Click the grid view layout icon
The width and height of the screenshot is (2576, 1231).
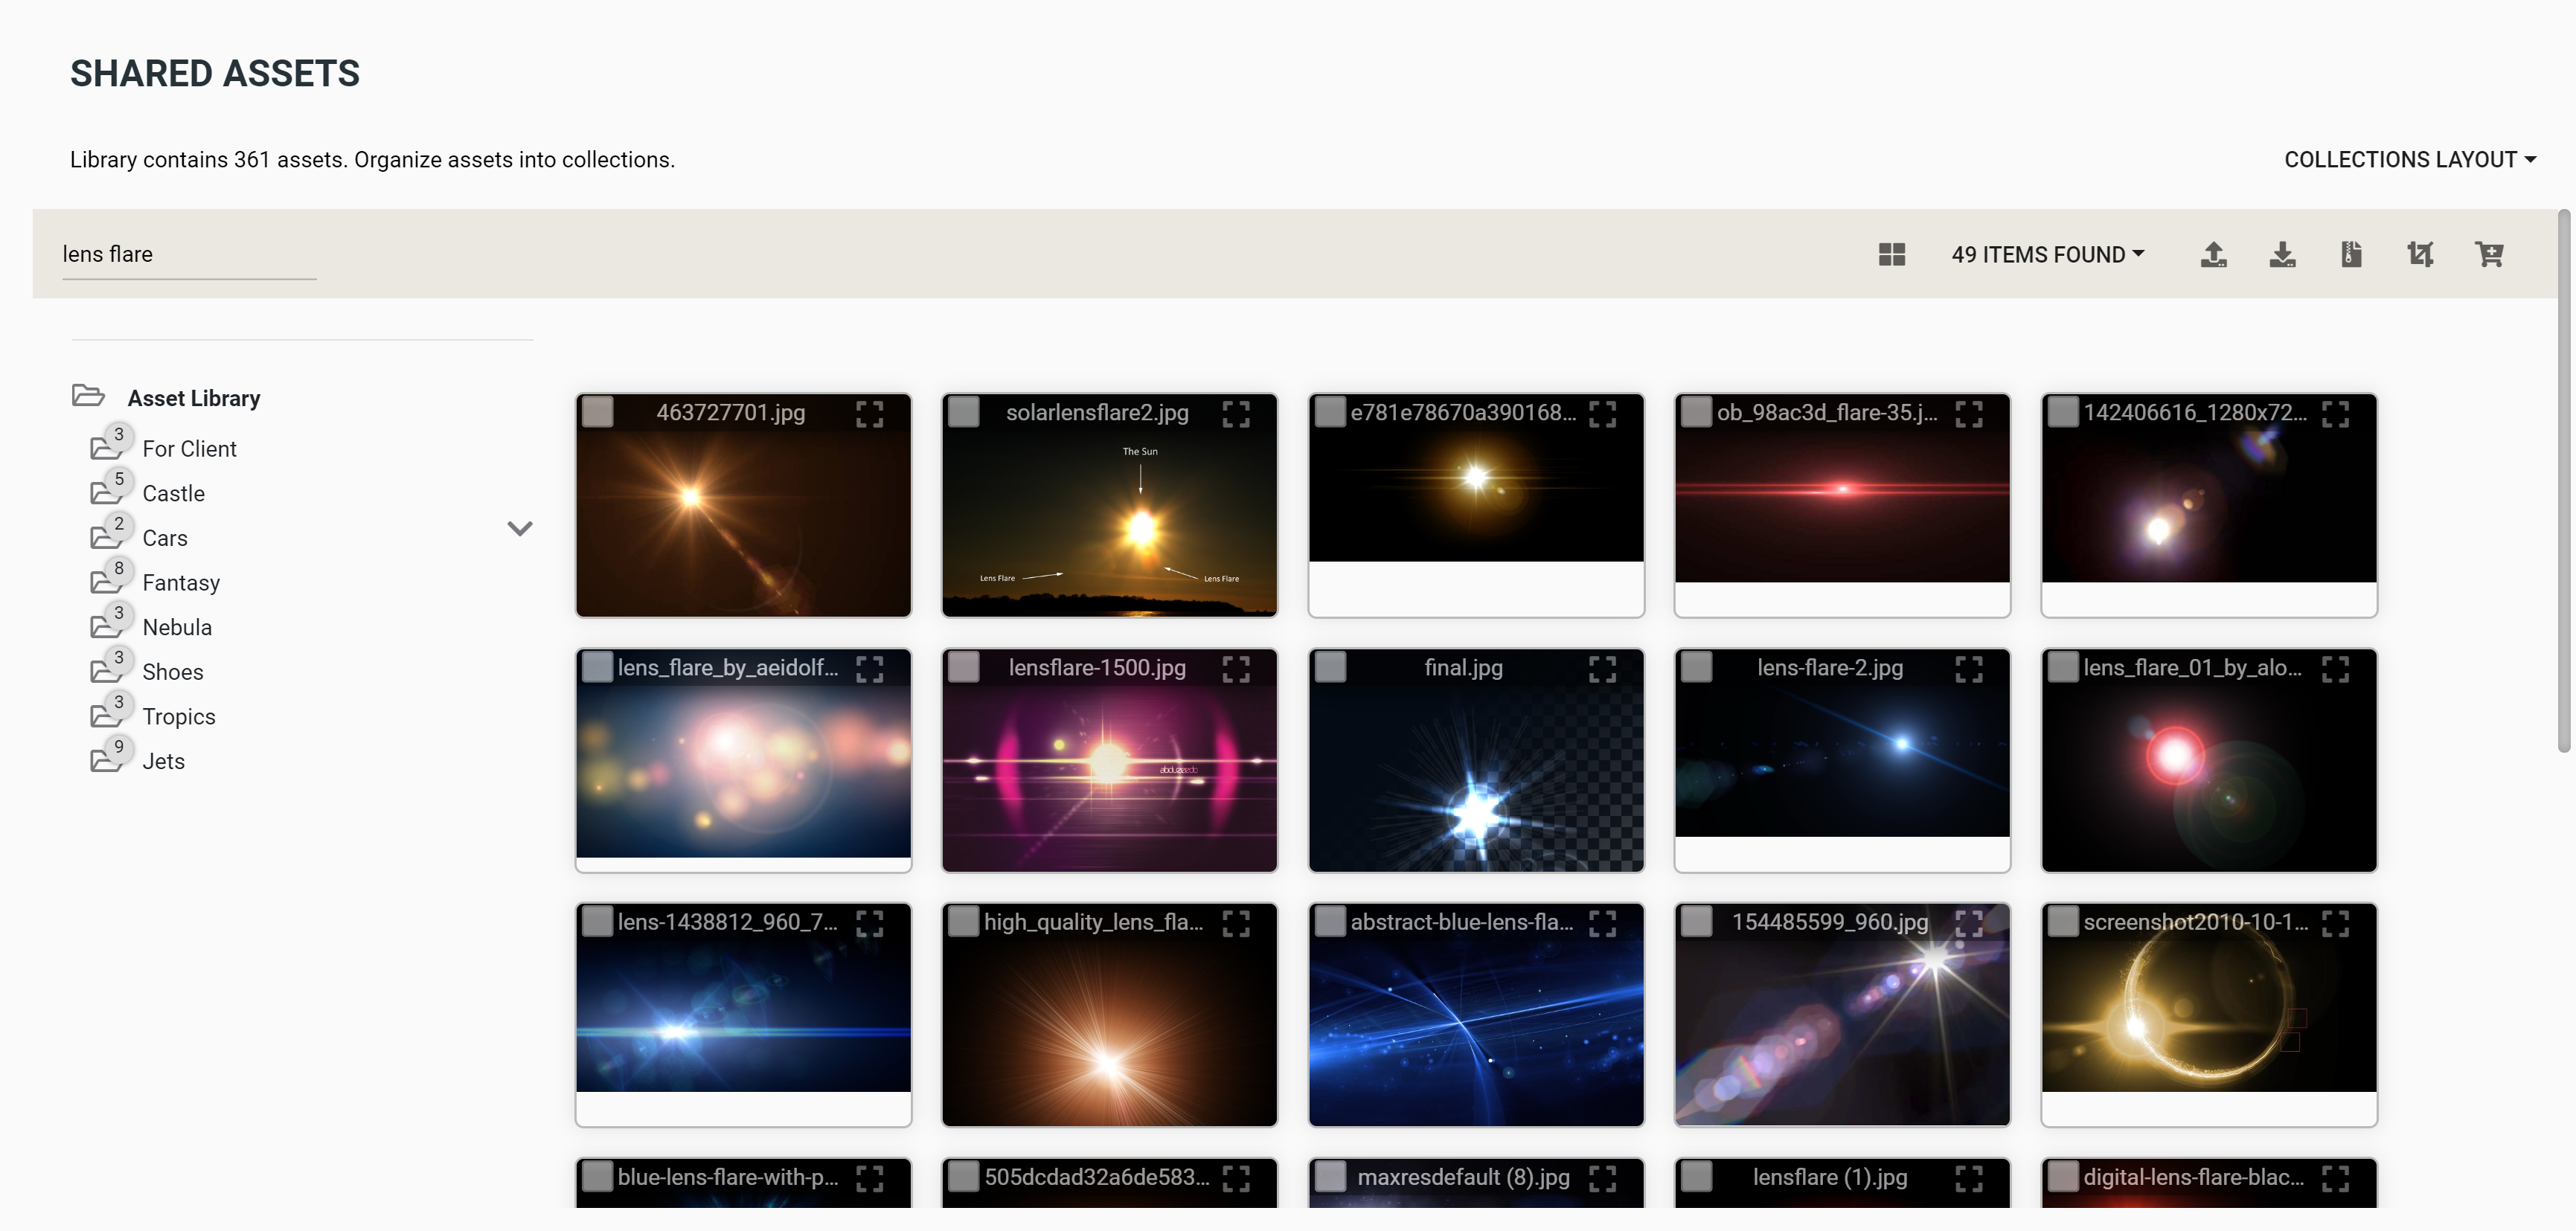pos(1891,254)
